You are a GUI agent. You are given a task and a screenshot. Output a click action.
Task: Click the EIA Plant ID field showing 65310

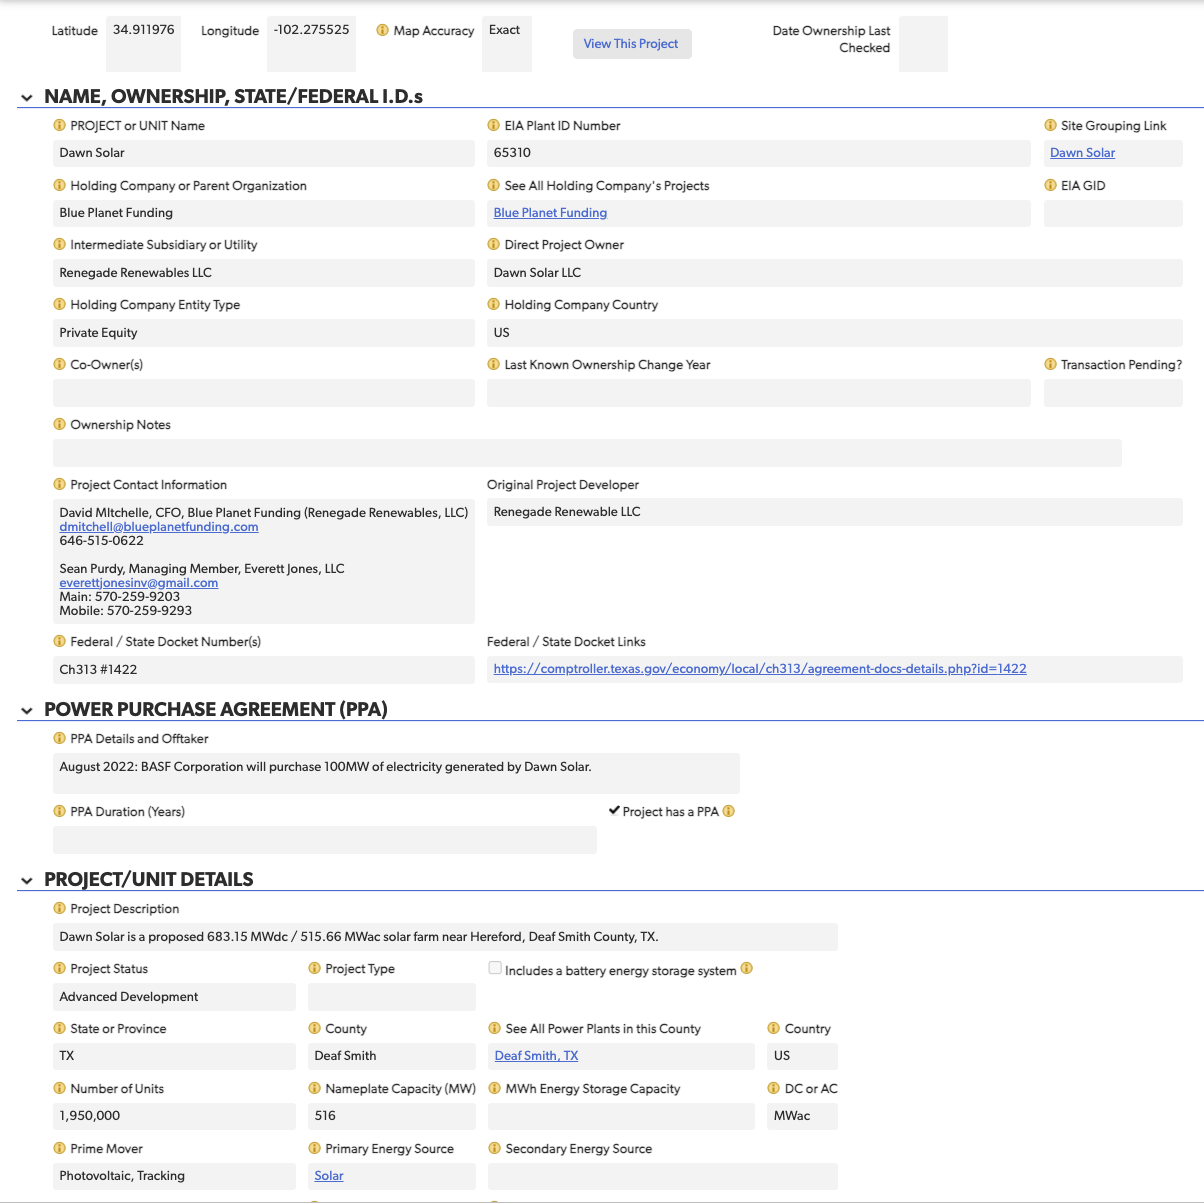[759, 153]
